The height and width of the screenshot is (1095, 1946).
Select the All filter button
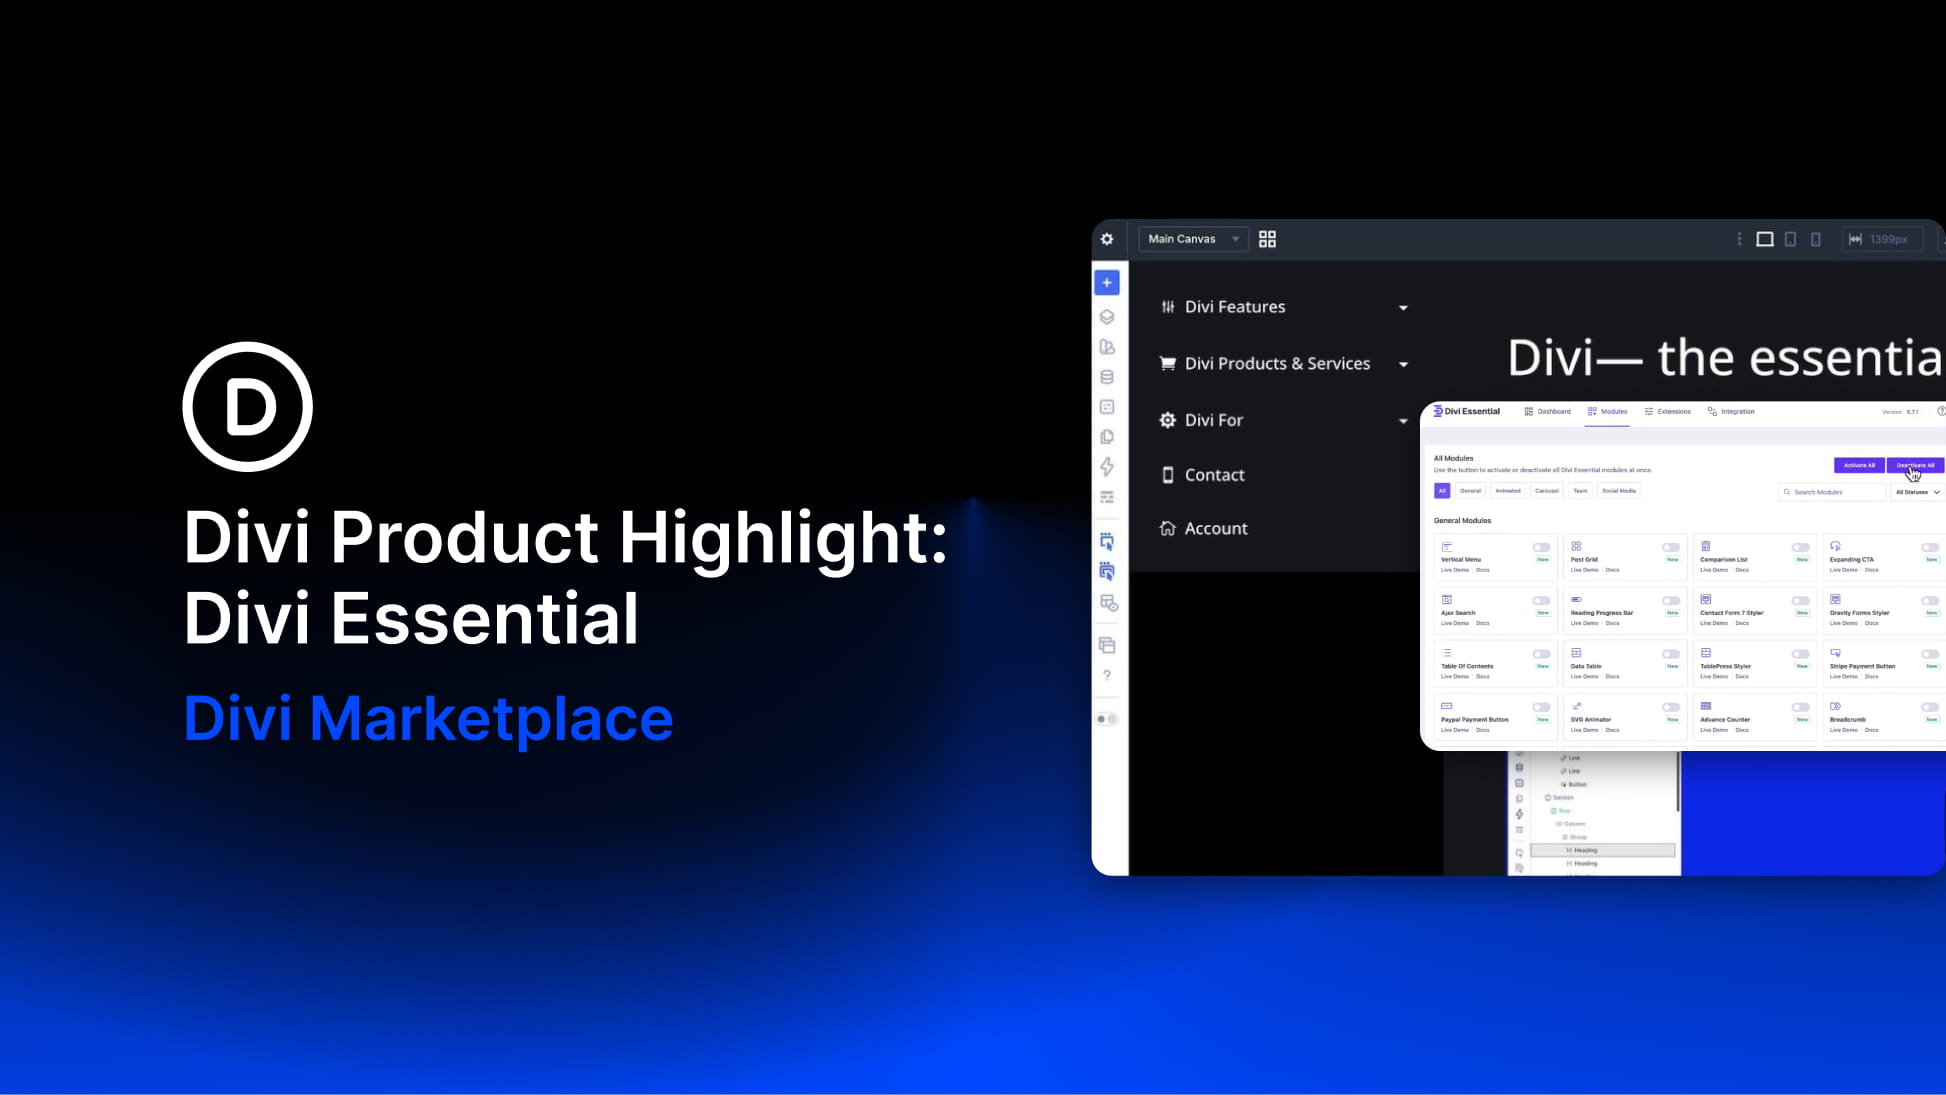[1442, 491]
